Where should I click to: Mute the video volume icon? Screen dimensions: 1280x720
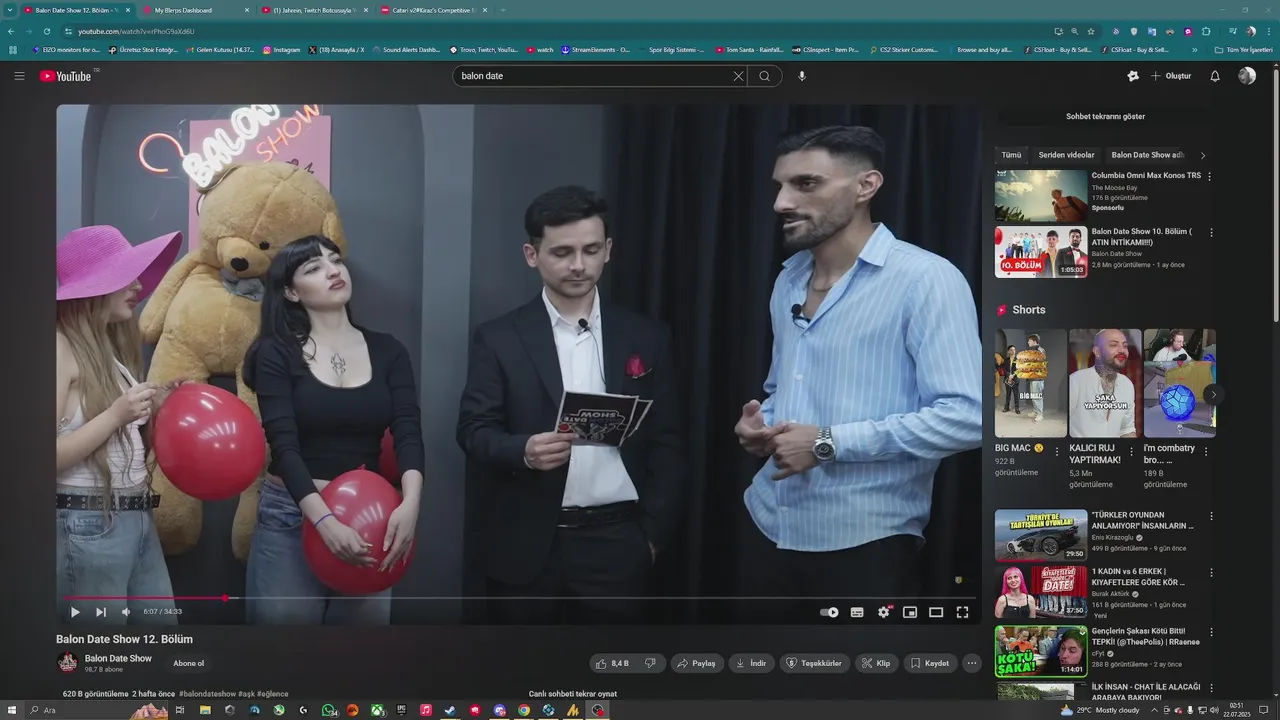click(x=126, y=612)
